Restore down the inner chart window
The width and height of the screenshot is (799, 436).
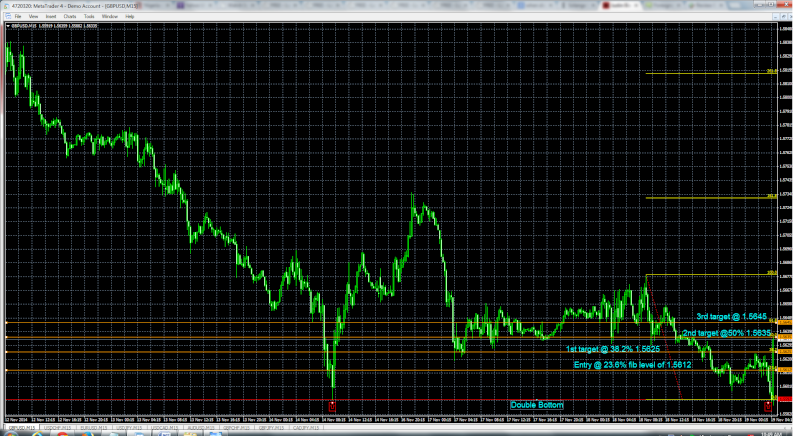coord(785,17)
